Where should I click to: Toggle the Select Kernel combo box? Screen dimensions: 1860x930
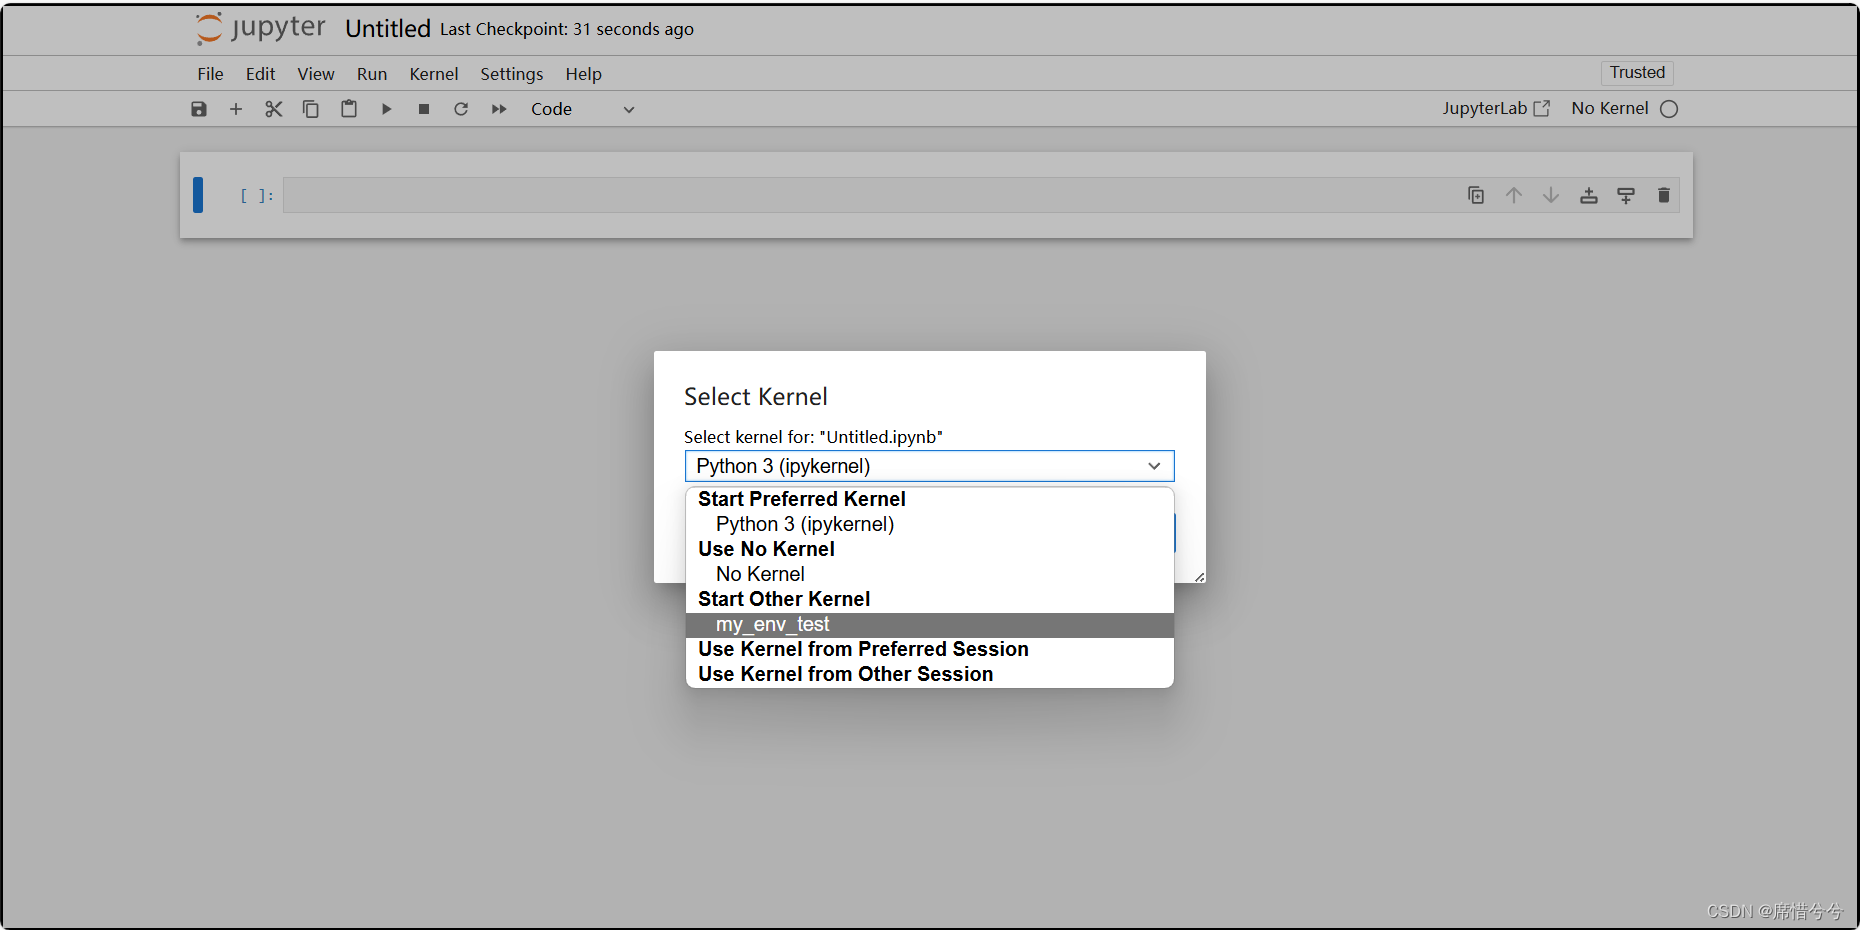pyautogui.click(x=929, y=466)
